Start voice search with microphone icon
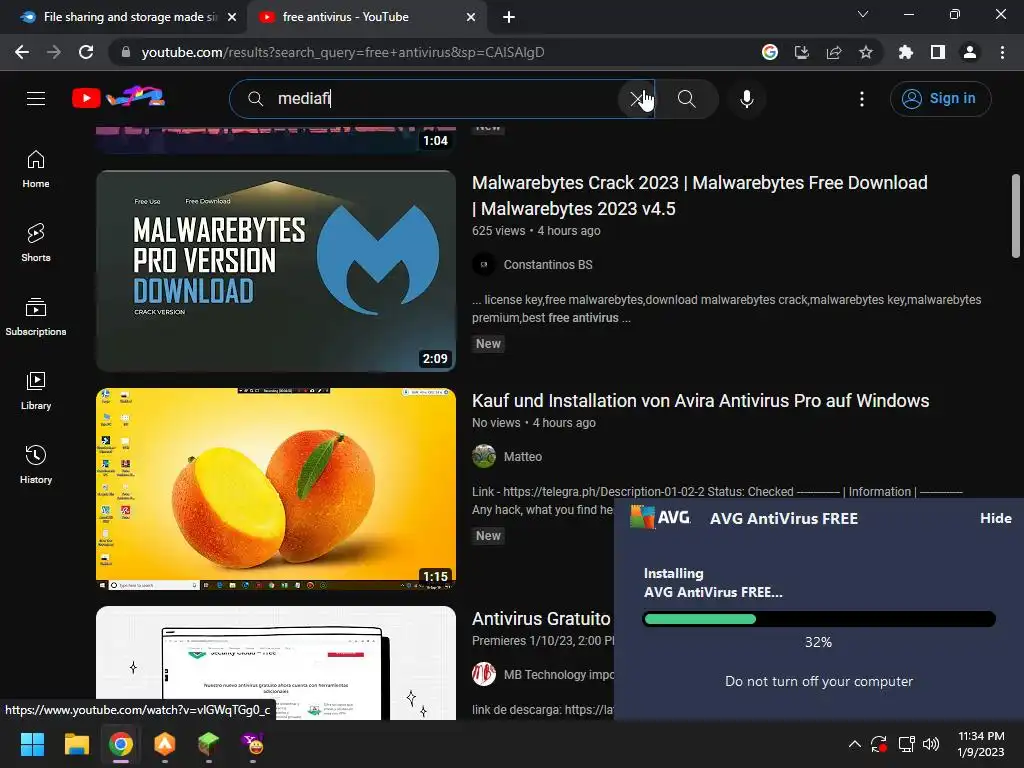1024x768 pixels. click(x=746, y=99)
